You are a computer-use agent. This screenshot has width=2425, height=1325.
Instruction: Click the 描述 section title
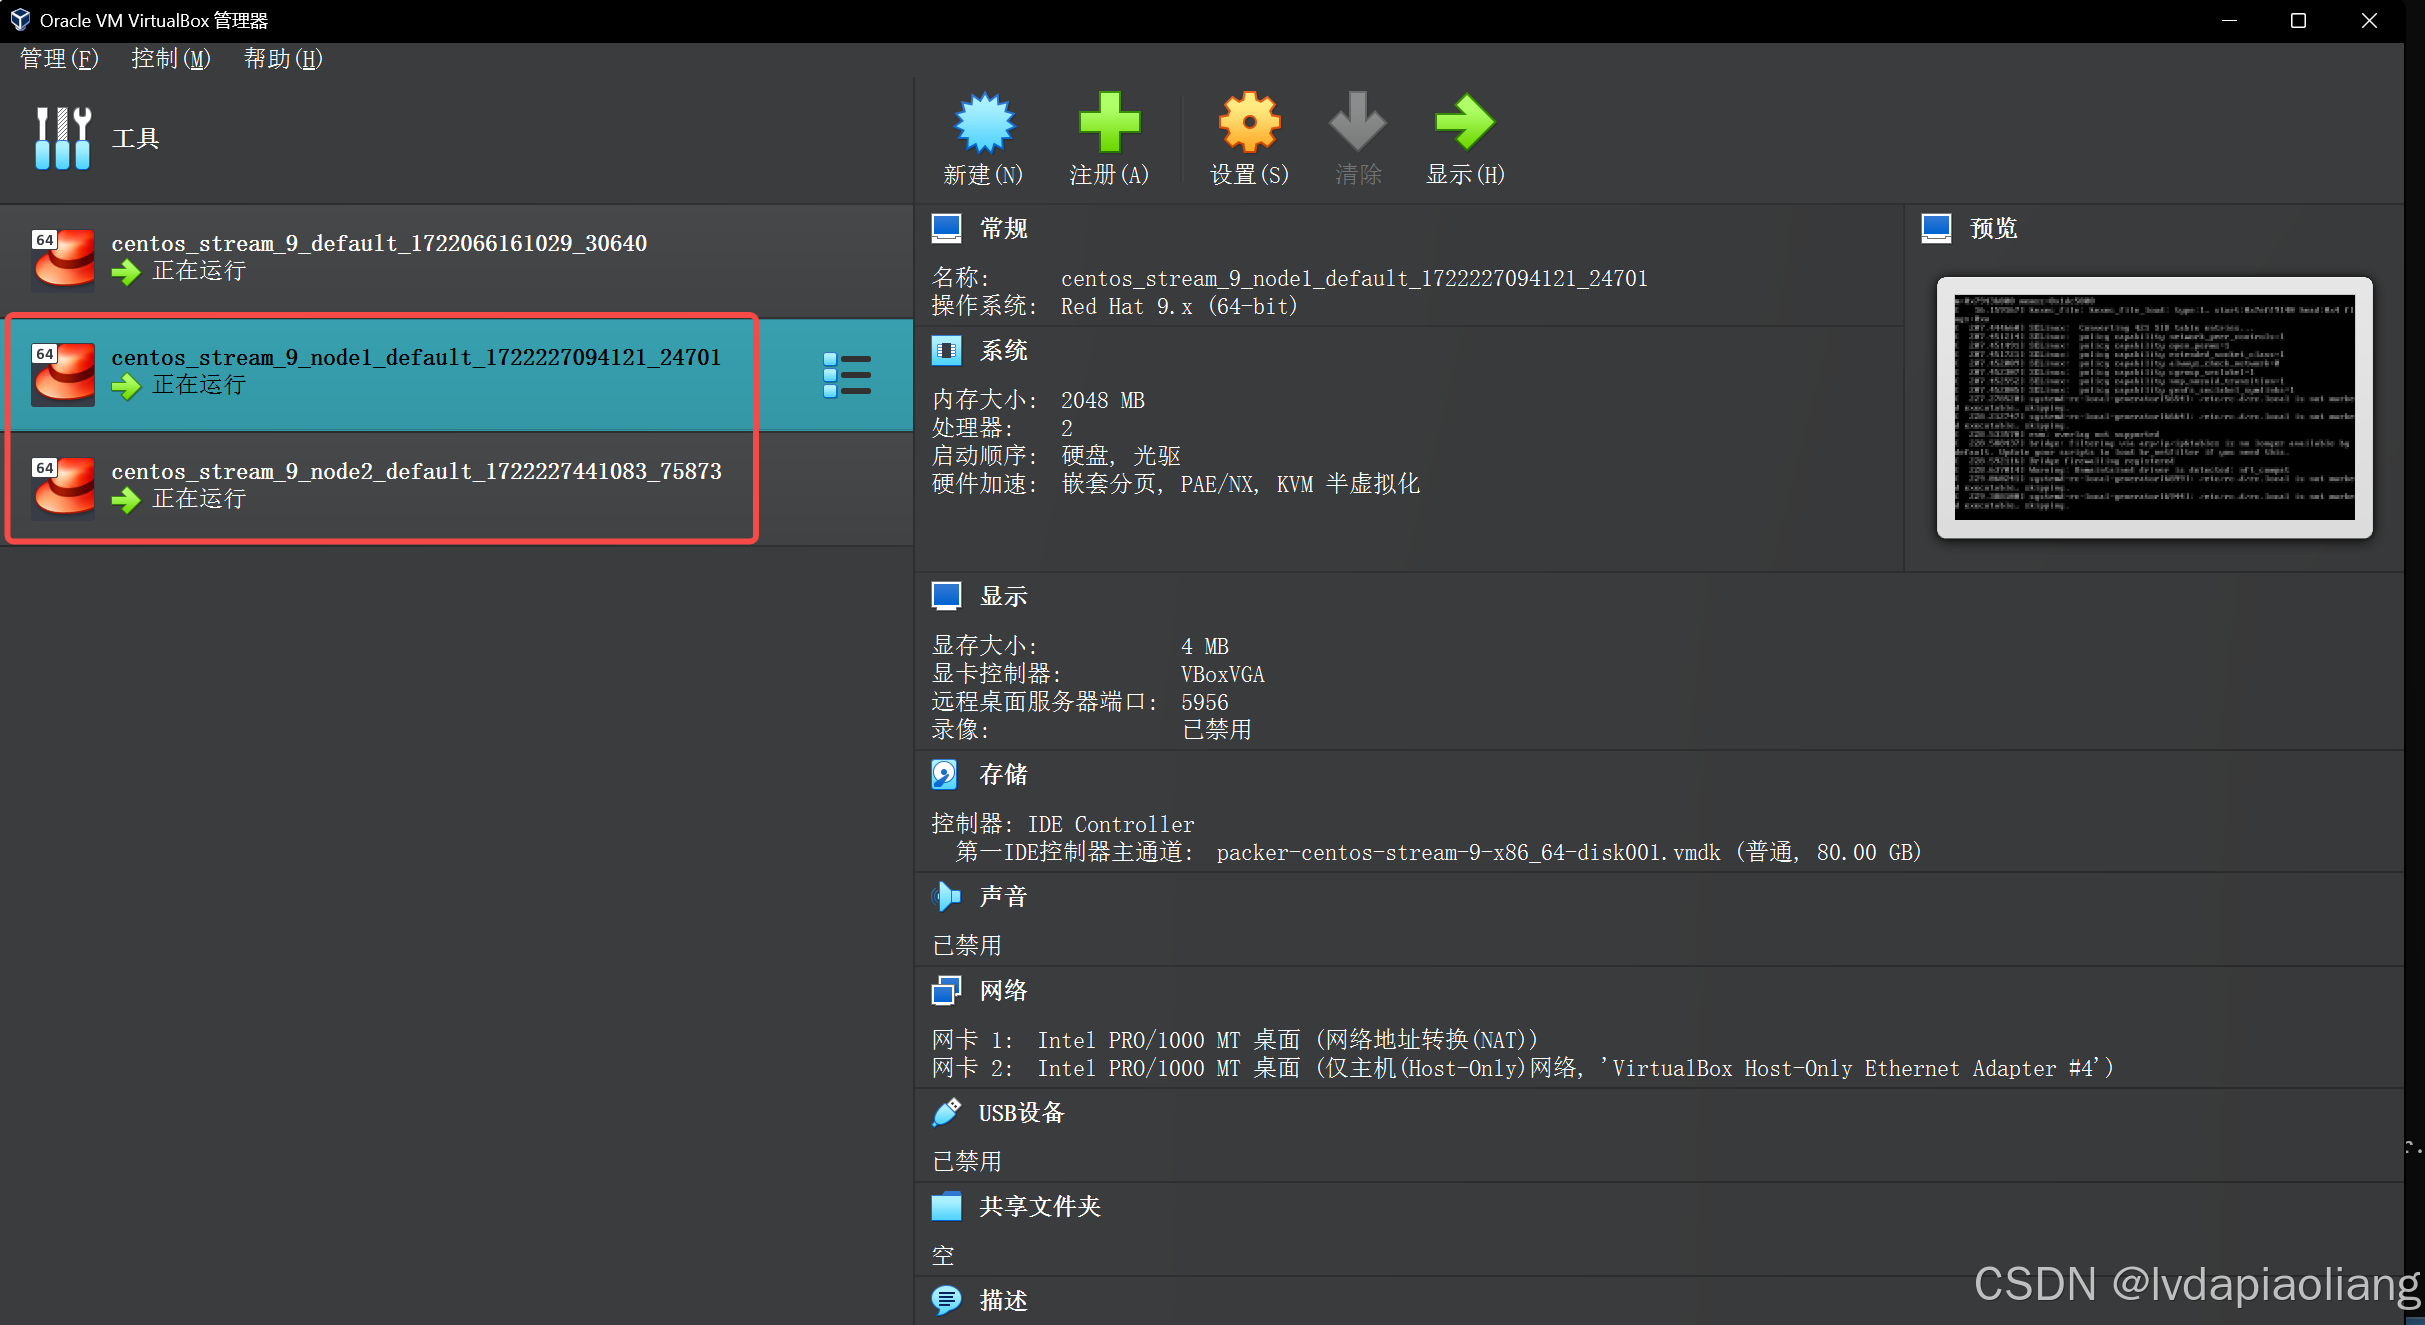click(1004, 1300)
